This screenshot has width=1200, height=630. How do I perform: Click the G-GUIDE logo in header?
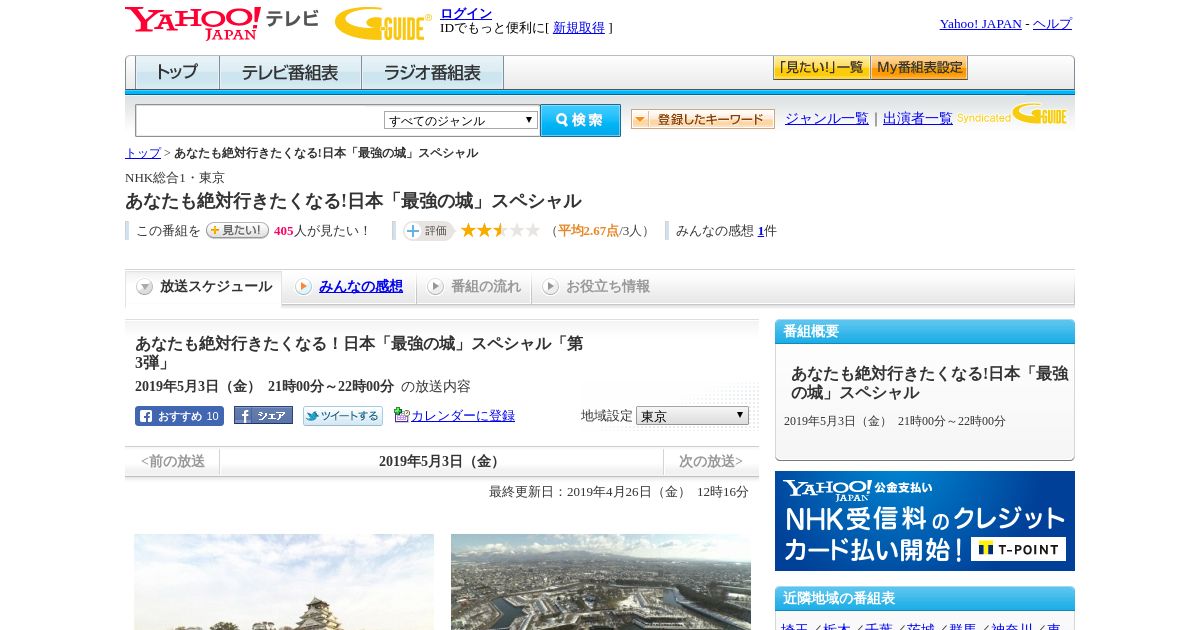click(x=383, y=23)
